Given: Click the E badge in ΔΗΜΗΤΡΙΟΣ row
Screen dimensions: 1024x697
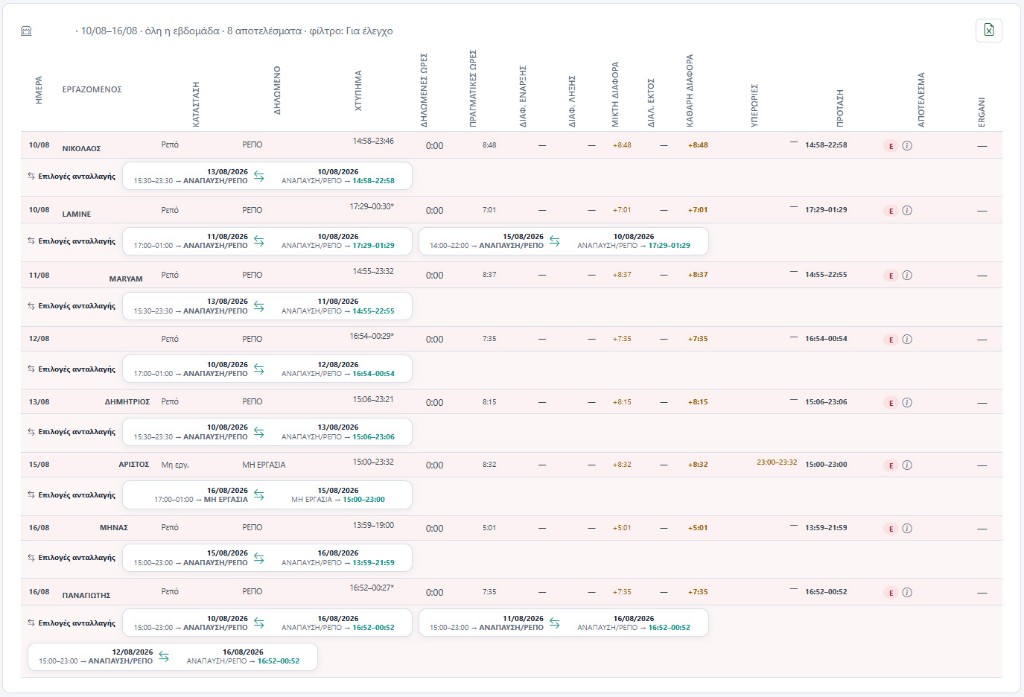Looking at the screenshot, I should (891, 402).
